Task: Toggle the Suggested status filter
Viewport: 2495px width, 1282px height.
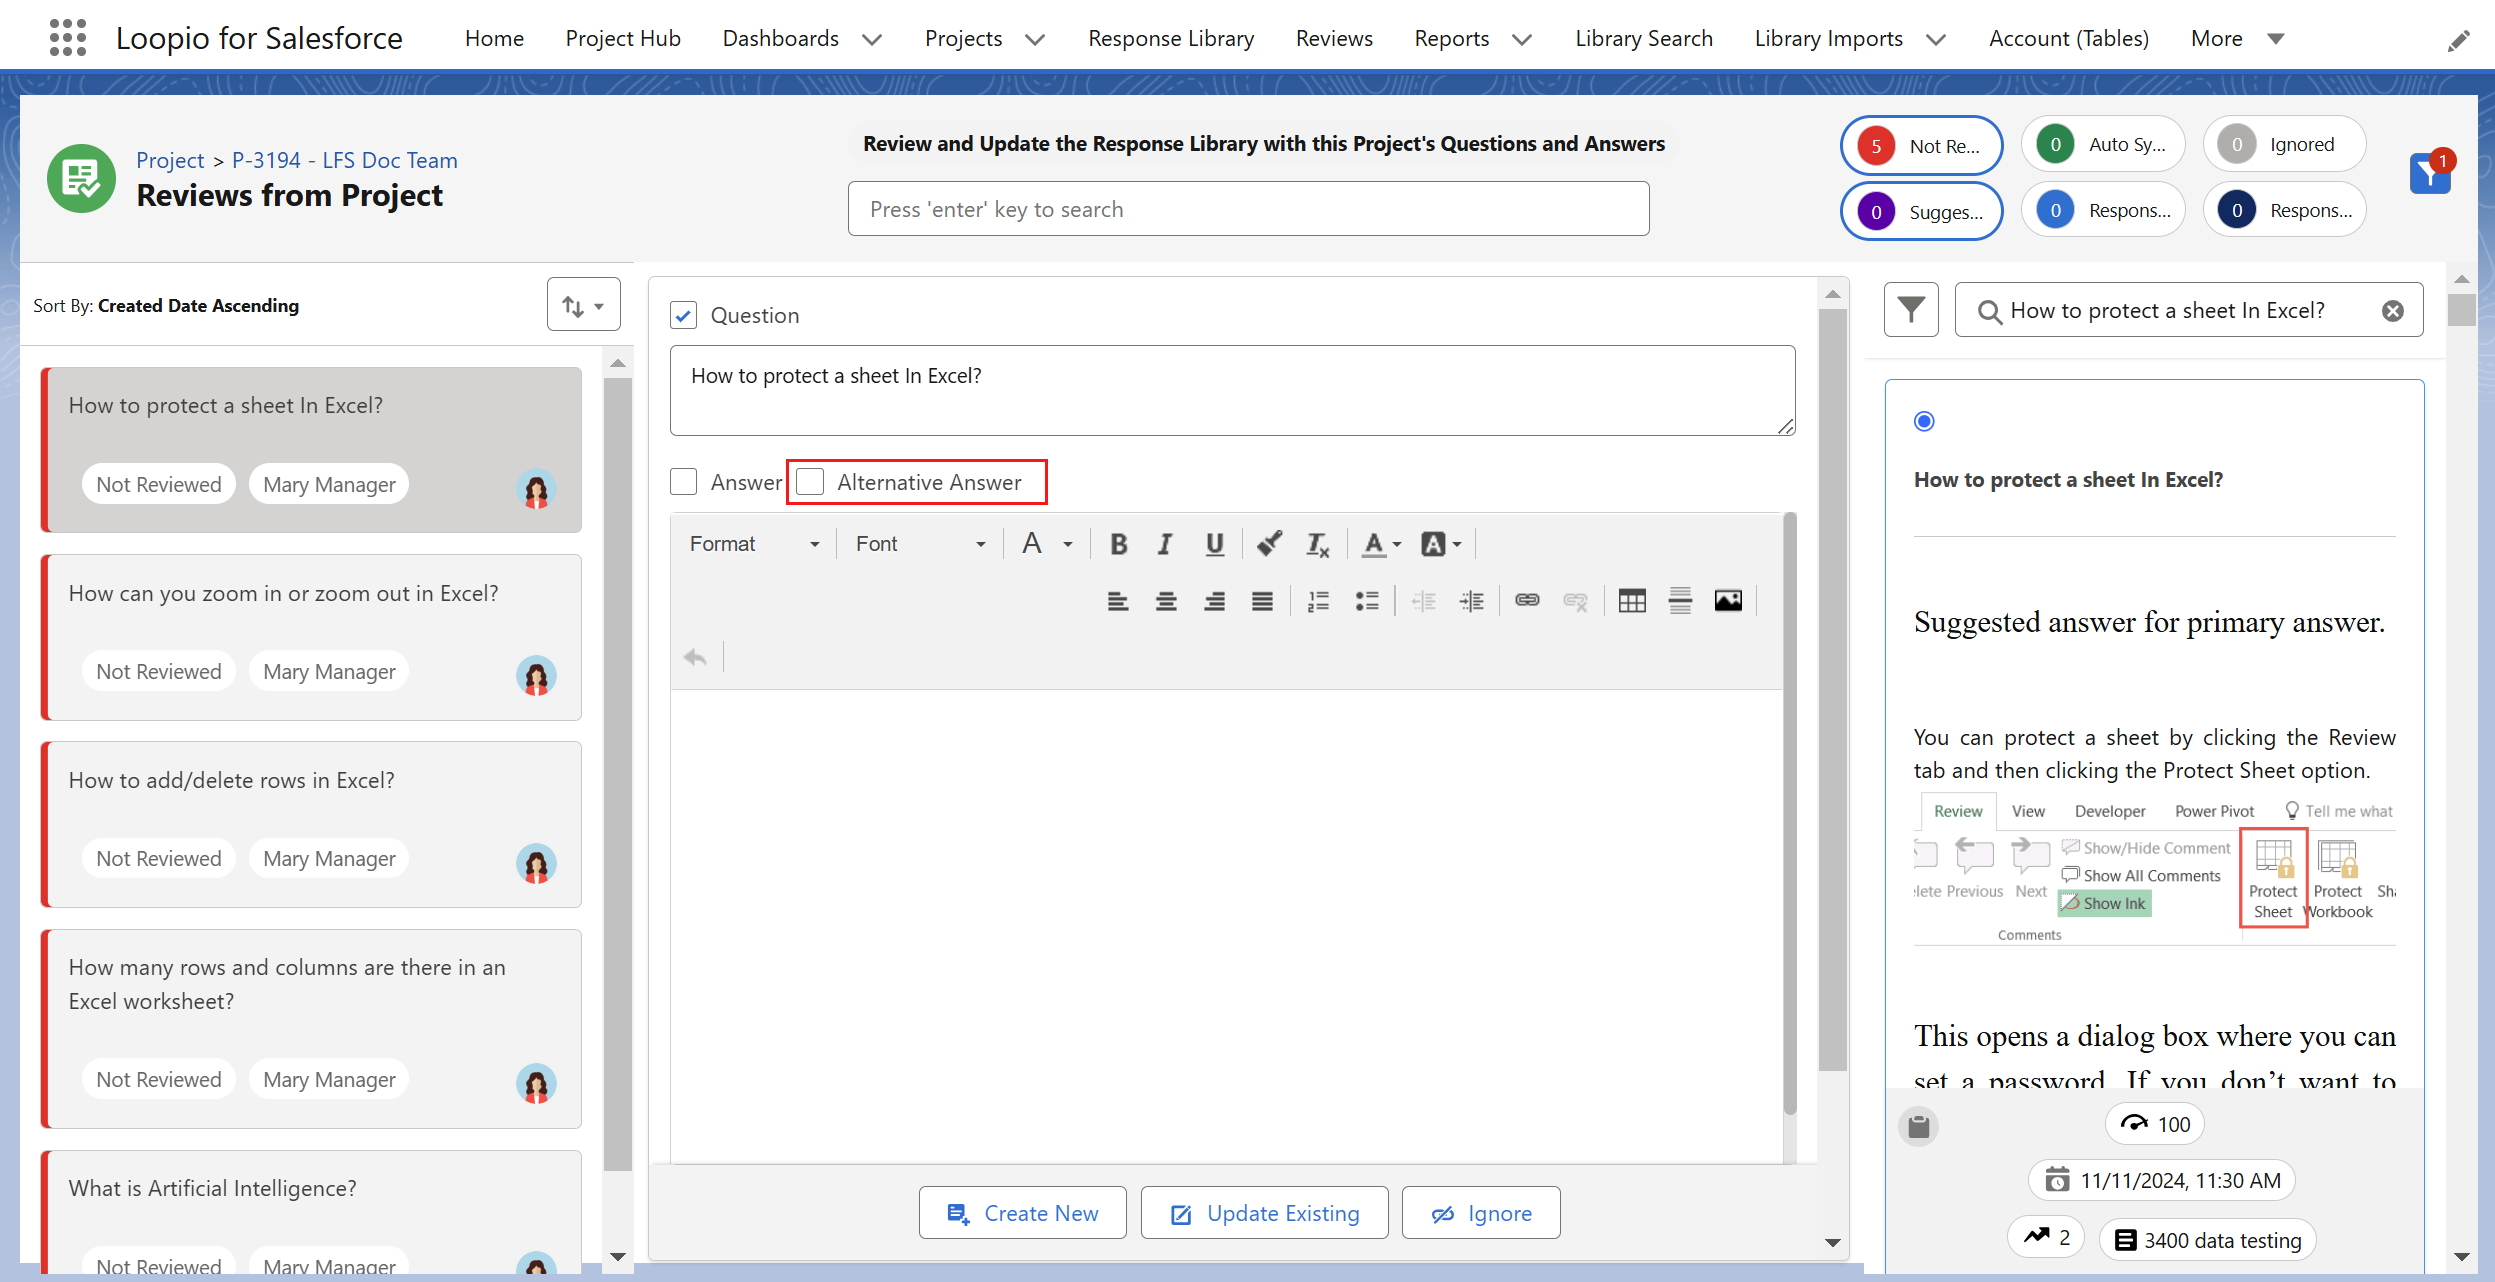Action: [1921, 212]
